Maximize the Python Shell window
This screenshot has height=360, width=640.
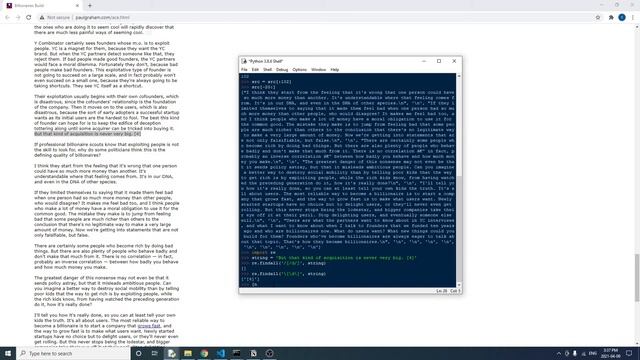point(439,61)
